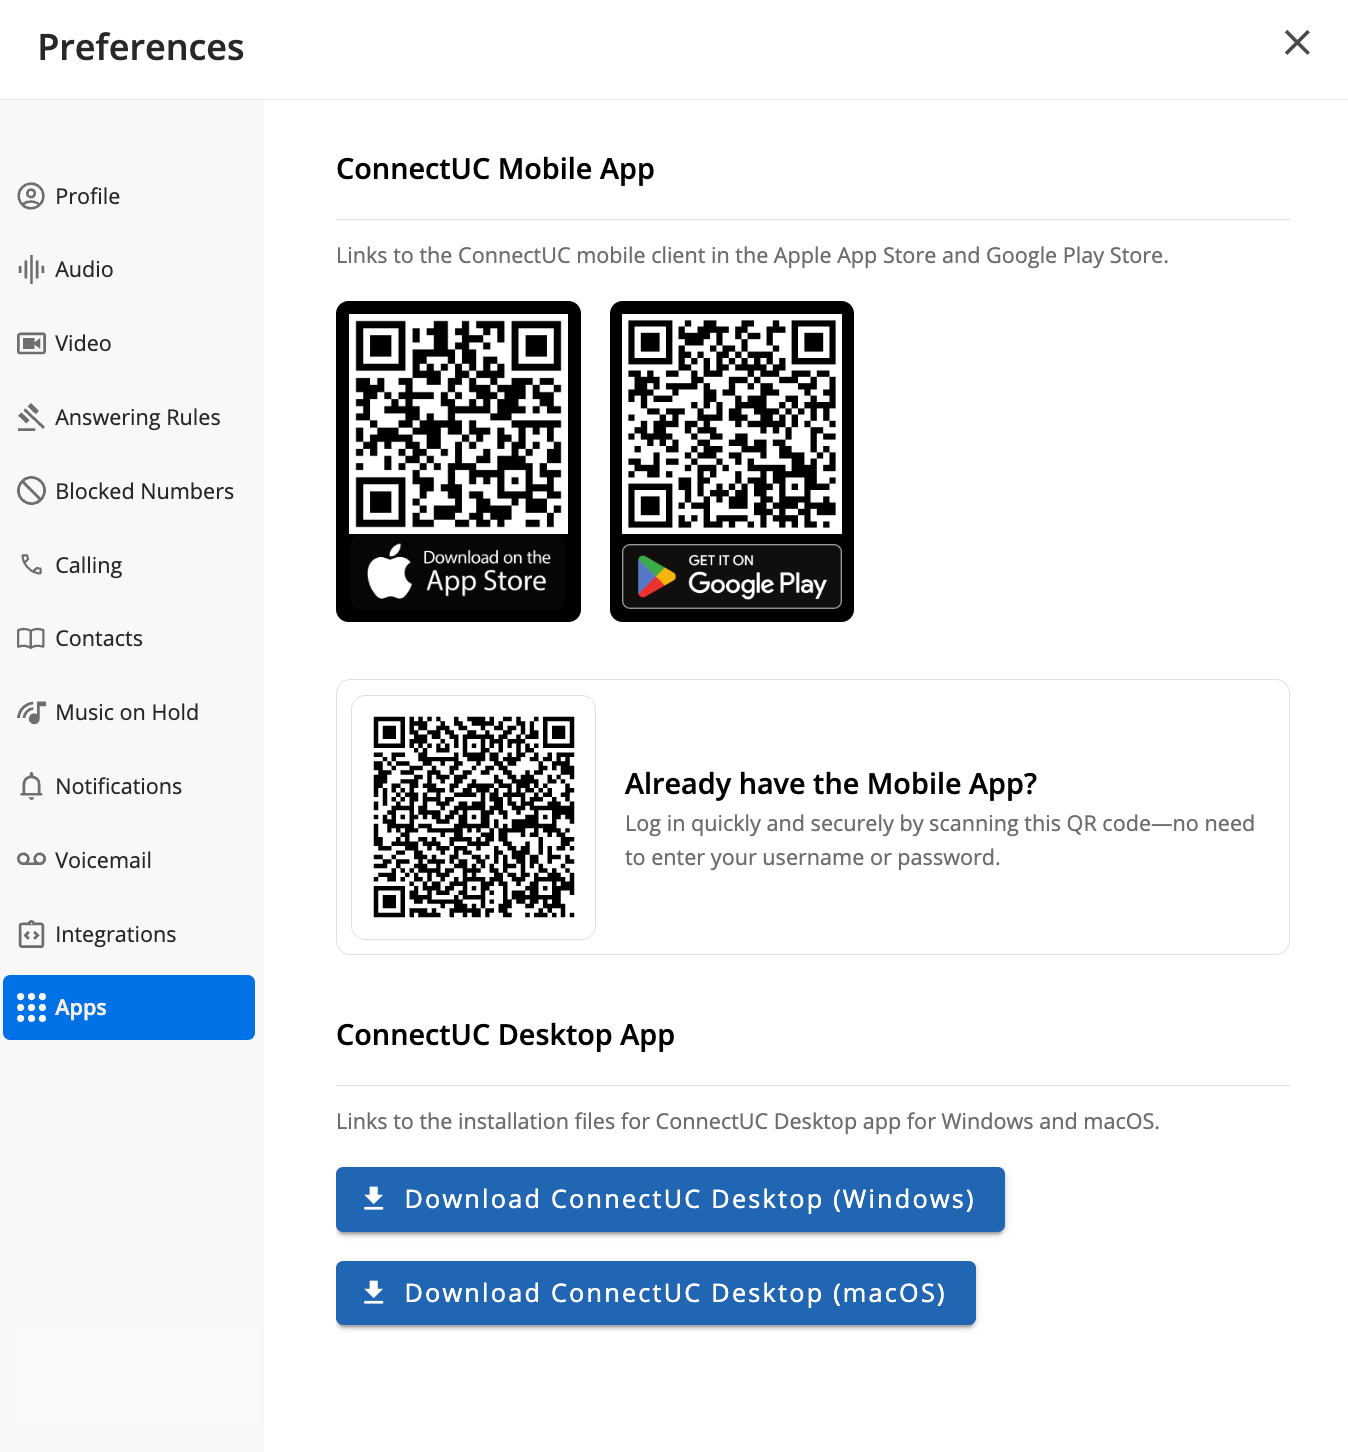Viewport: 1348px width, 1452px height.
Task: Go to Notifications settings
Action: click(x=129, y=786)
